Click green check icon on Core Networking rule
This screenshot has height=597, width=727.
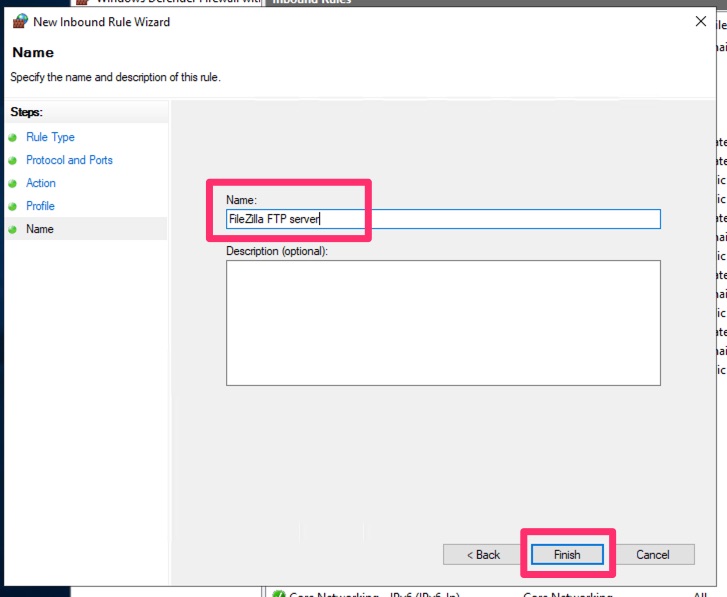pyautogui.click(x=279, y=592)
